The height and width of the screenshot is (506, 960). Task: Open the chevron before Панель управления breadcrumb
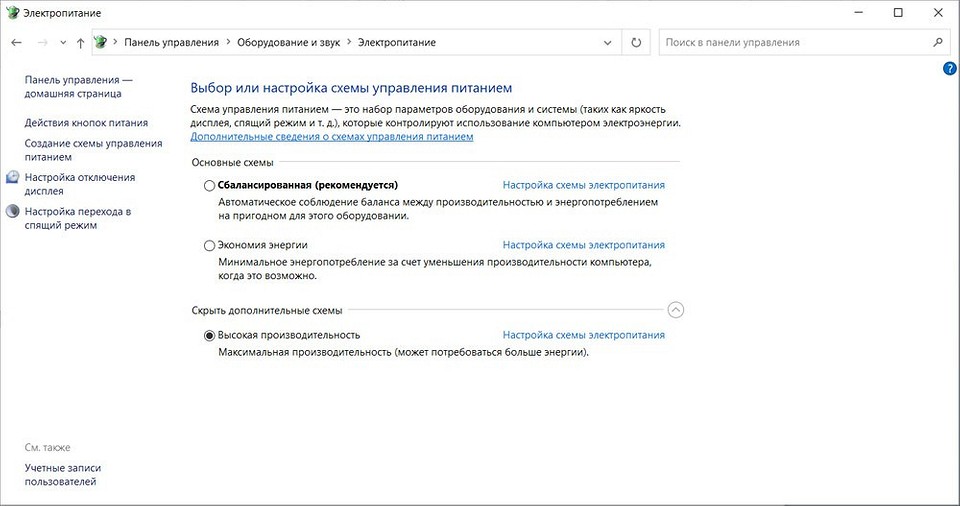point(115,42)
